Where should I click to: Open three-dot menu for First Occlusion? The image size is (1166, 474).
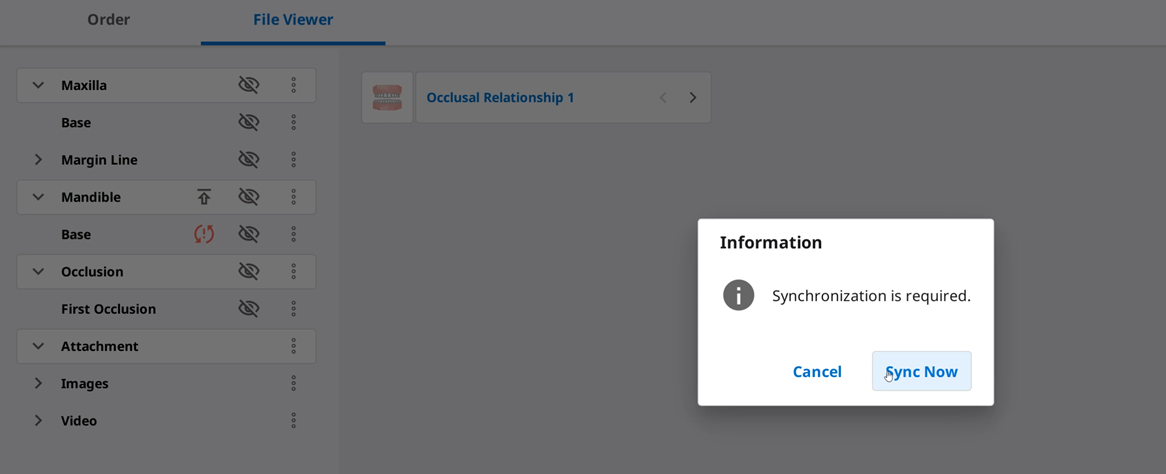click(x=294, y=309)
